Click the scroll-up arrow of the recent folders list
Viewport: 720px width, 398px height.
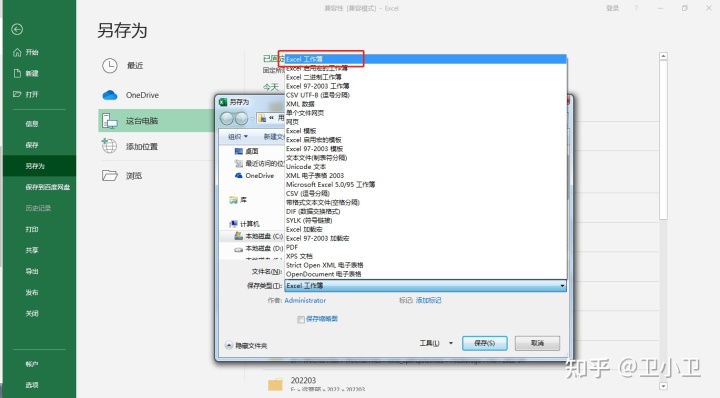663,56
